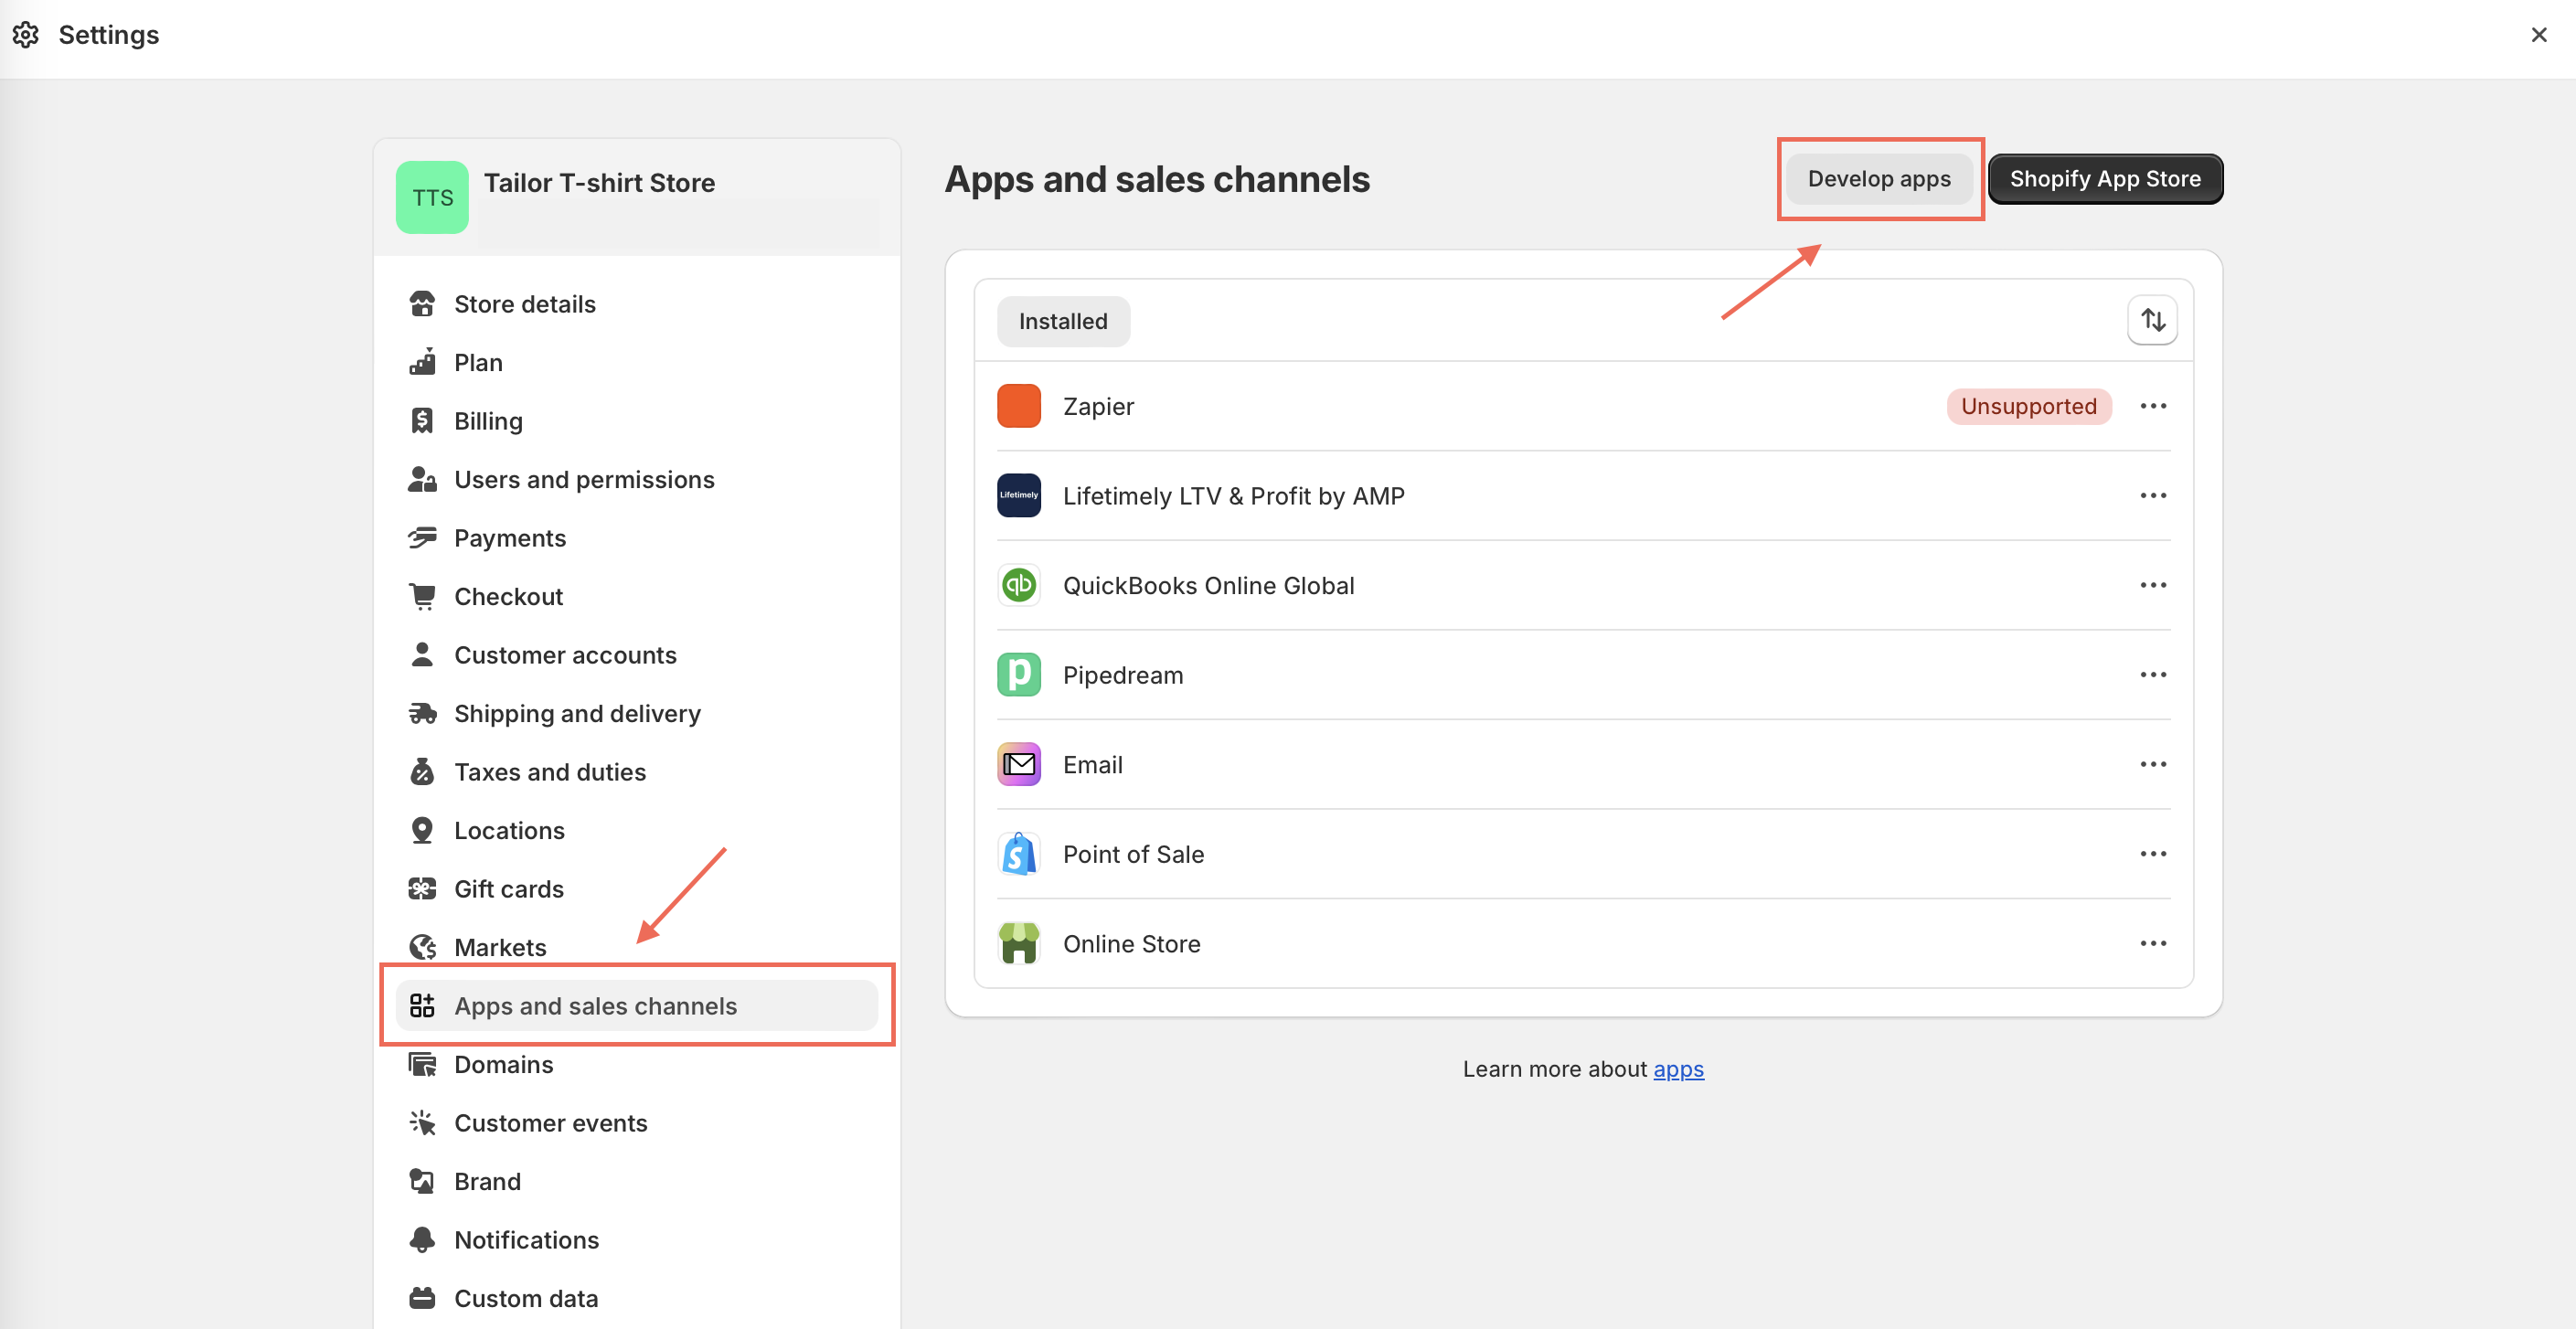The height and width of the screenshot is (1329, 2576).
Task: Click the TTS store avatar
Action: [x=431, y=197]
